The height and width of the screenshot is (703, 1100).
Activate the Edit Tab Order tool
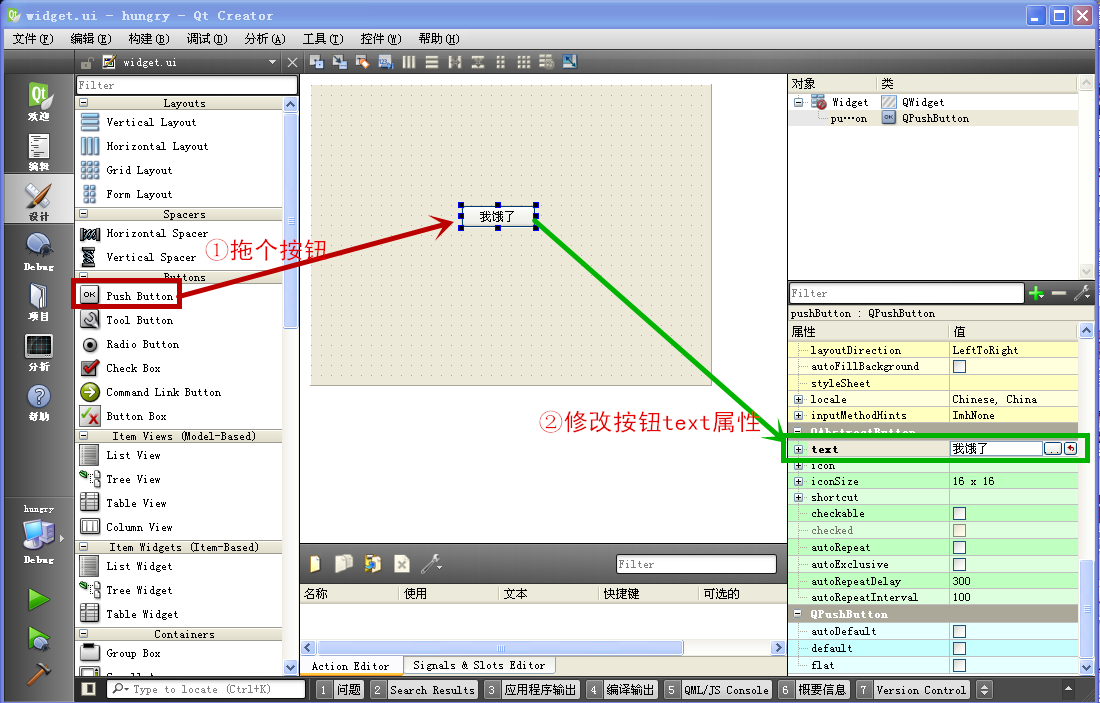click(386, 62)
